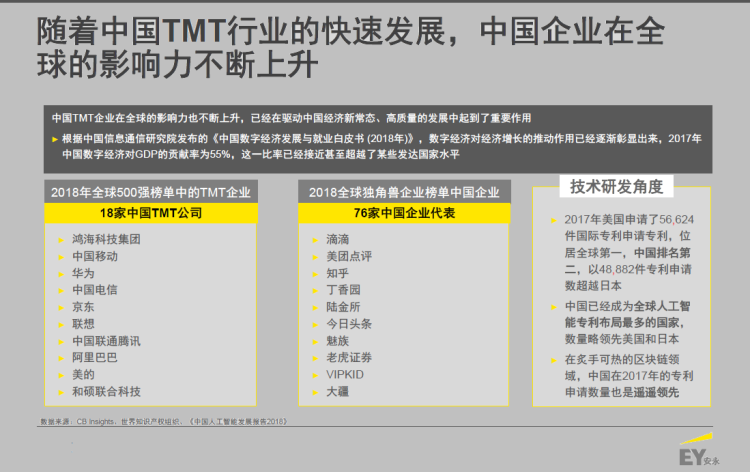The image size is (750, 472).
Task: Click the paragraph starting '根据中国信息通信研究院发布的'
Action: click(x=381, y=146)
